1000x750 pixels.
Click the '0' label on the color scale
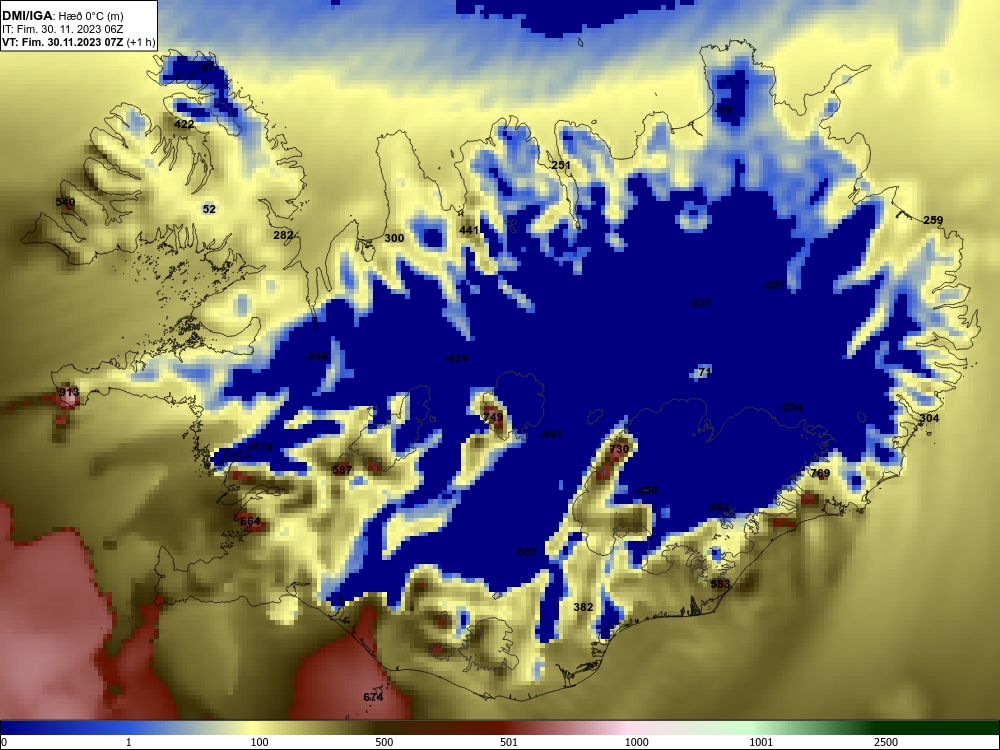point(4,742)
